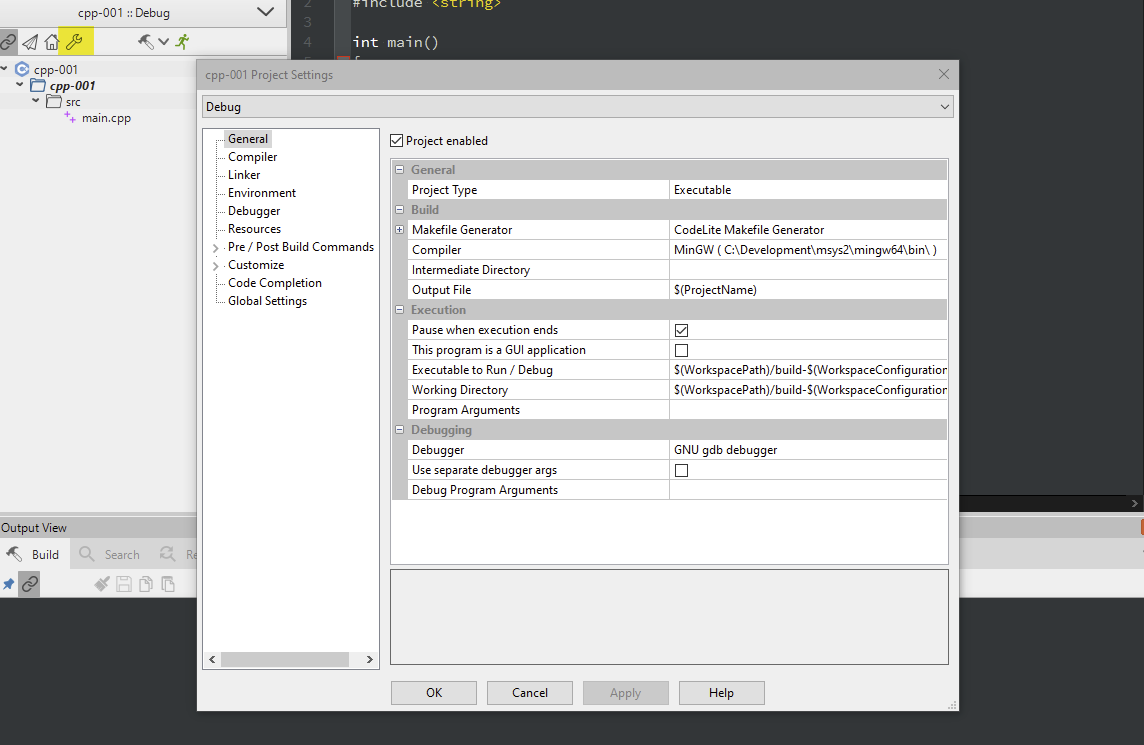
Task: Collapse the Build property group
Action: (399, 209)
